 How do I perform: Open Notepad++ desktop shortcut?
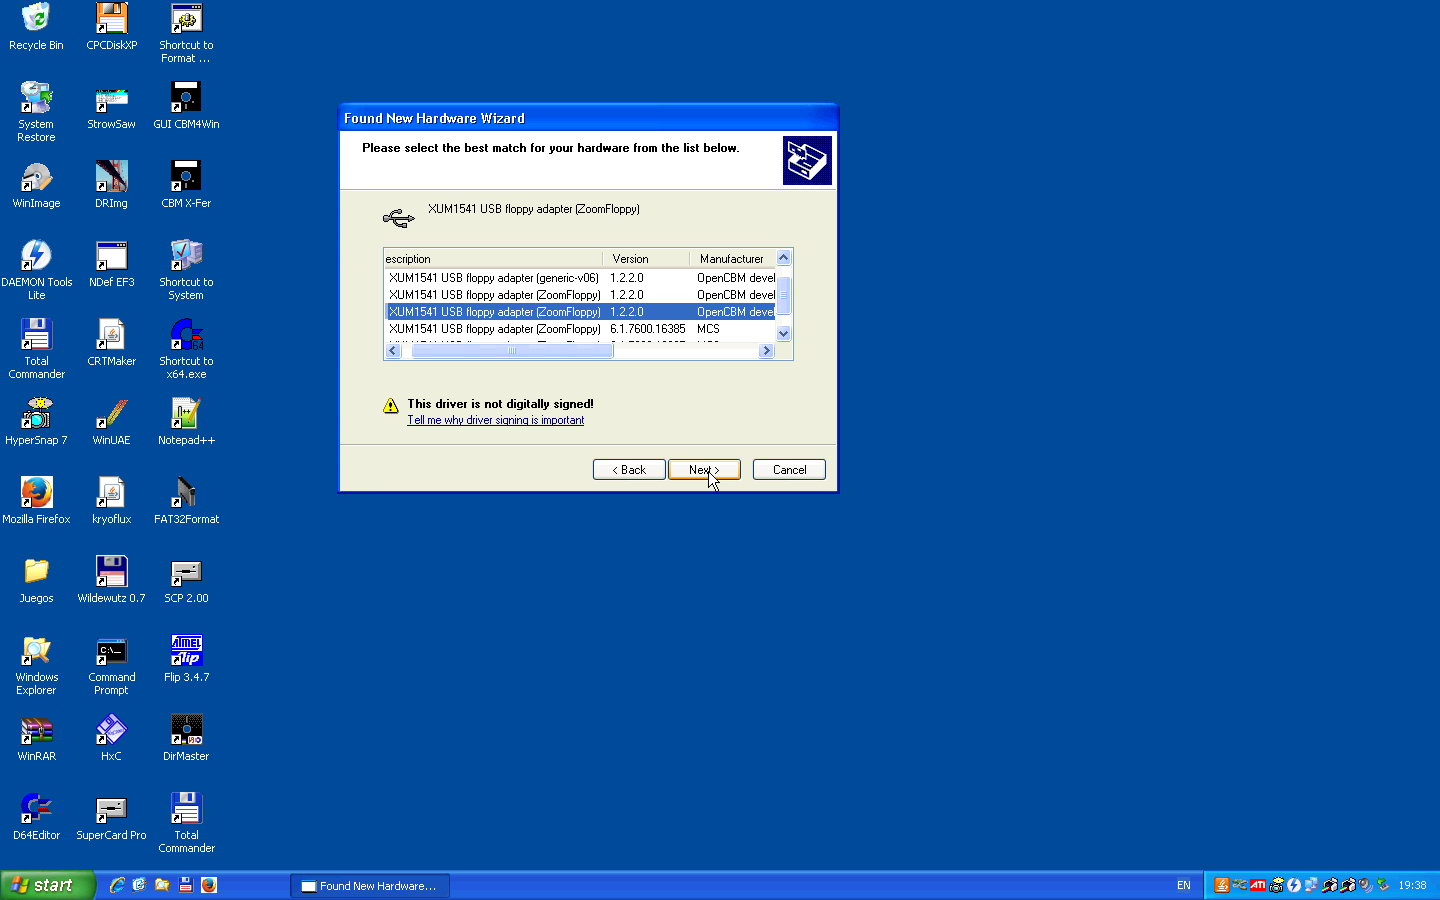coord(186,422)
